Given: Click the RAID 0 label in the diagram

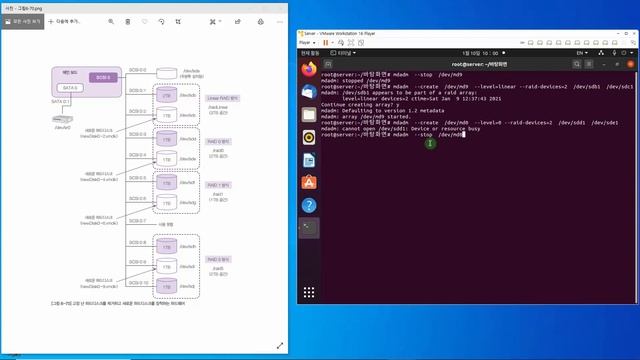Looking at the screenshot, I should 219,142.
